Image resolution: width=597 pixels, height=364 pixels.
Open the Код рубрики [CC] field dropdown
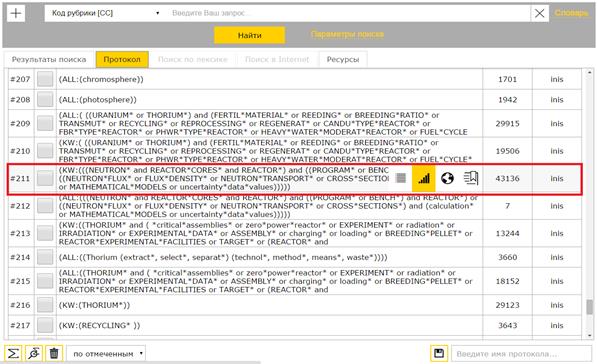pos(104,13)
